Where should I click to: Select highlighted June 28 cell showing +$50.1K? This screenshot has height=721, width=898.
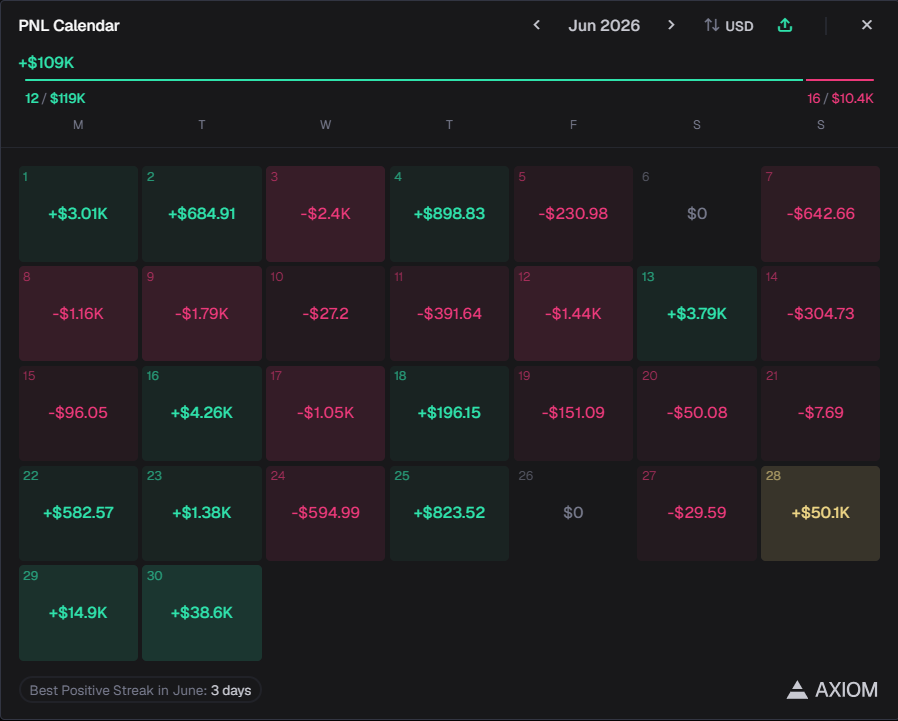pos(820,513)
